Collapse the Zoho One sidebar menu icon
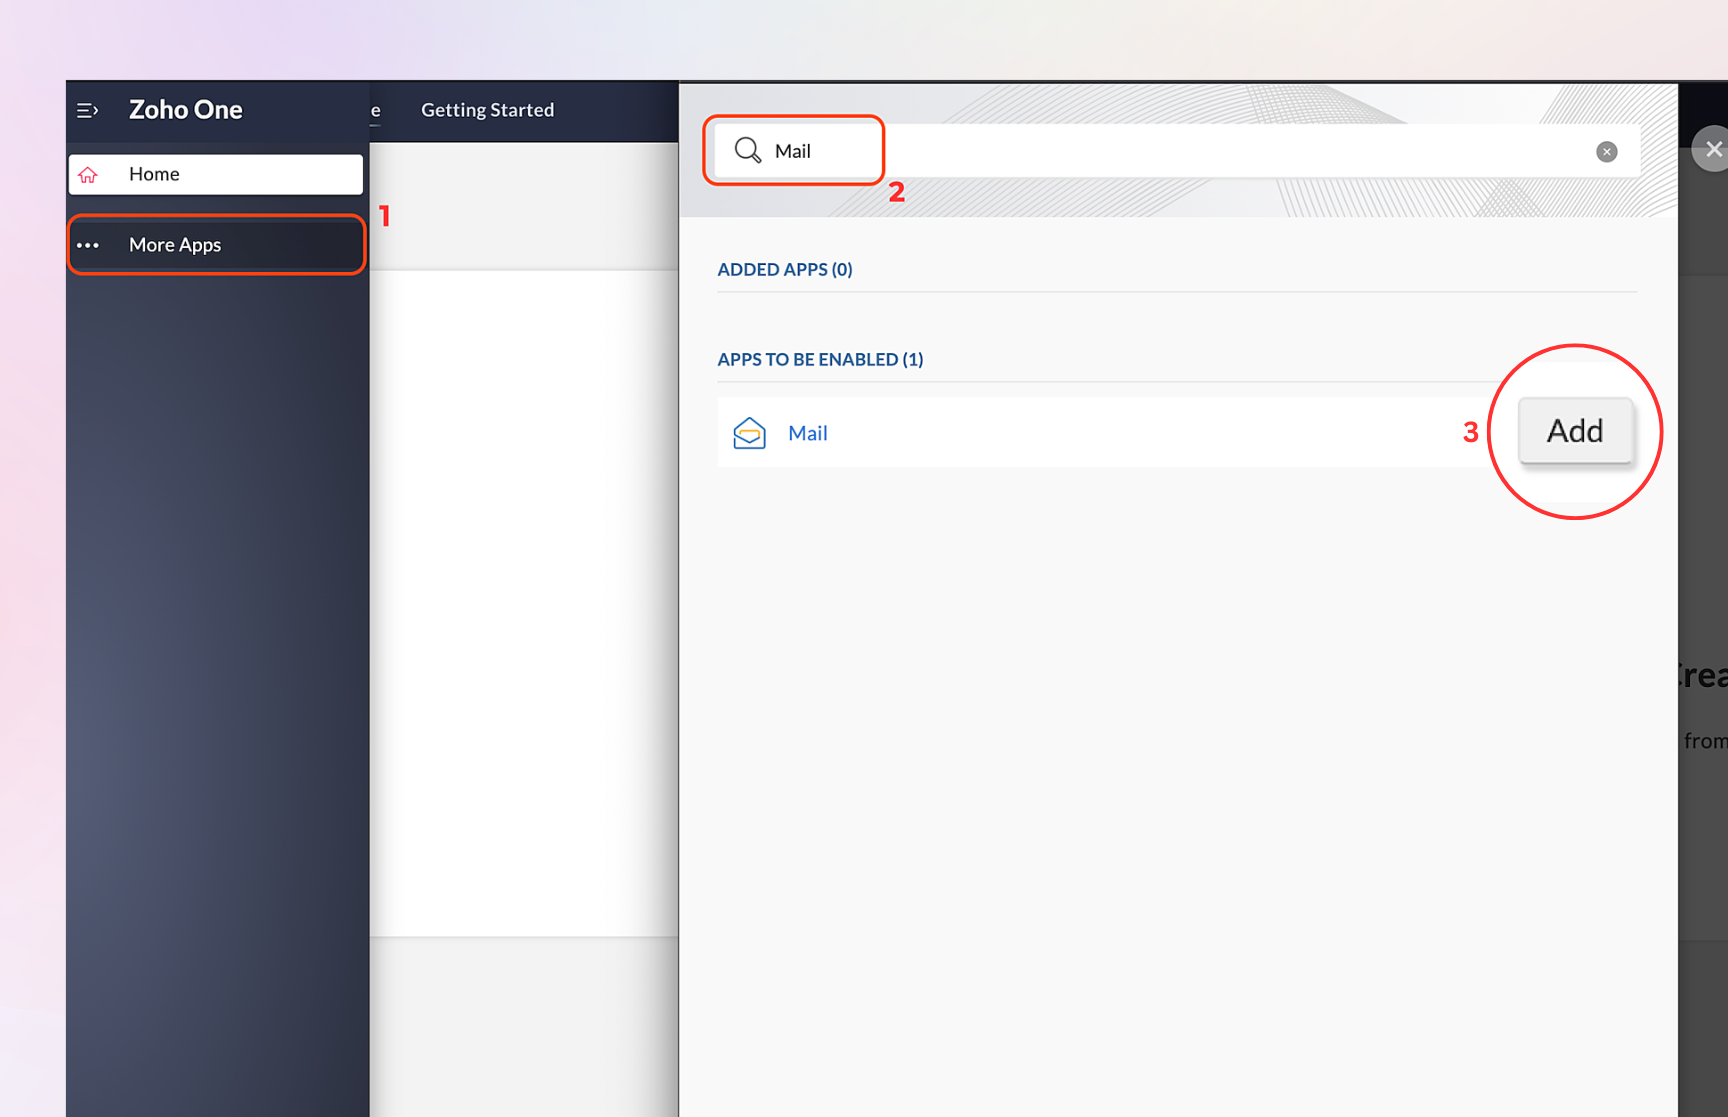This screenshot has width=1728, height=1117. click(x=88, y=110)
